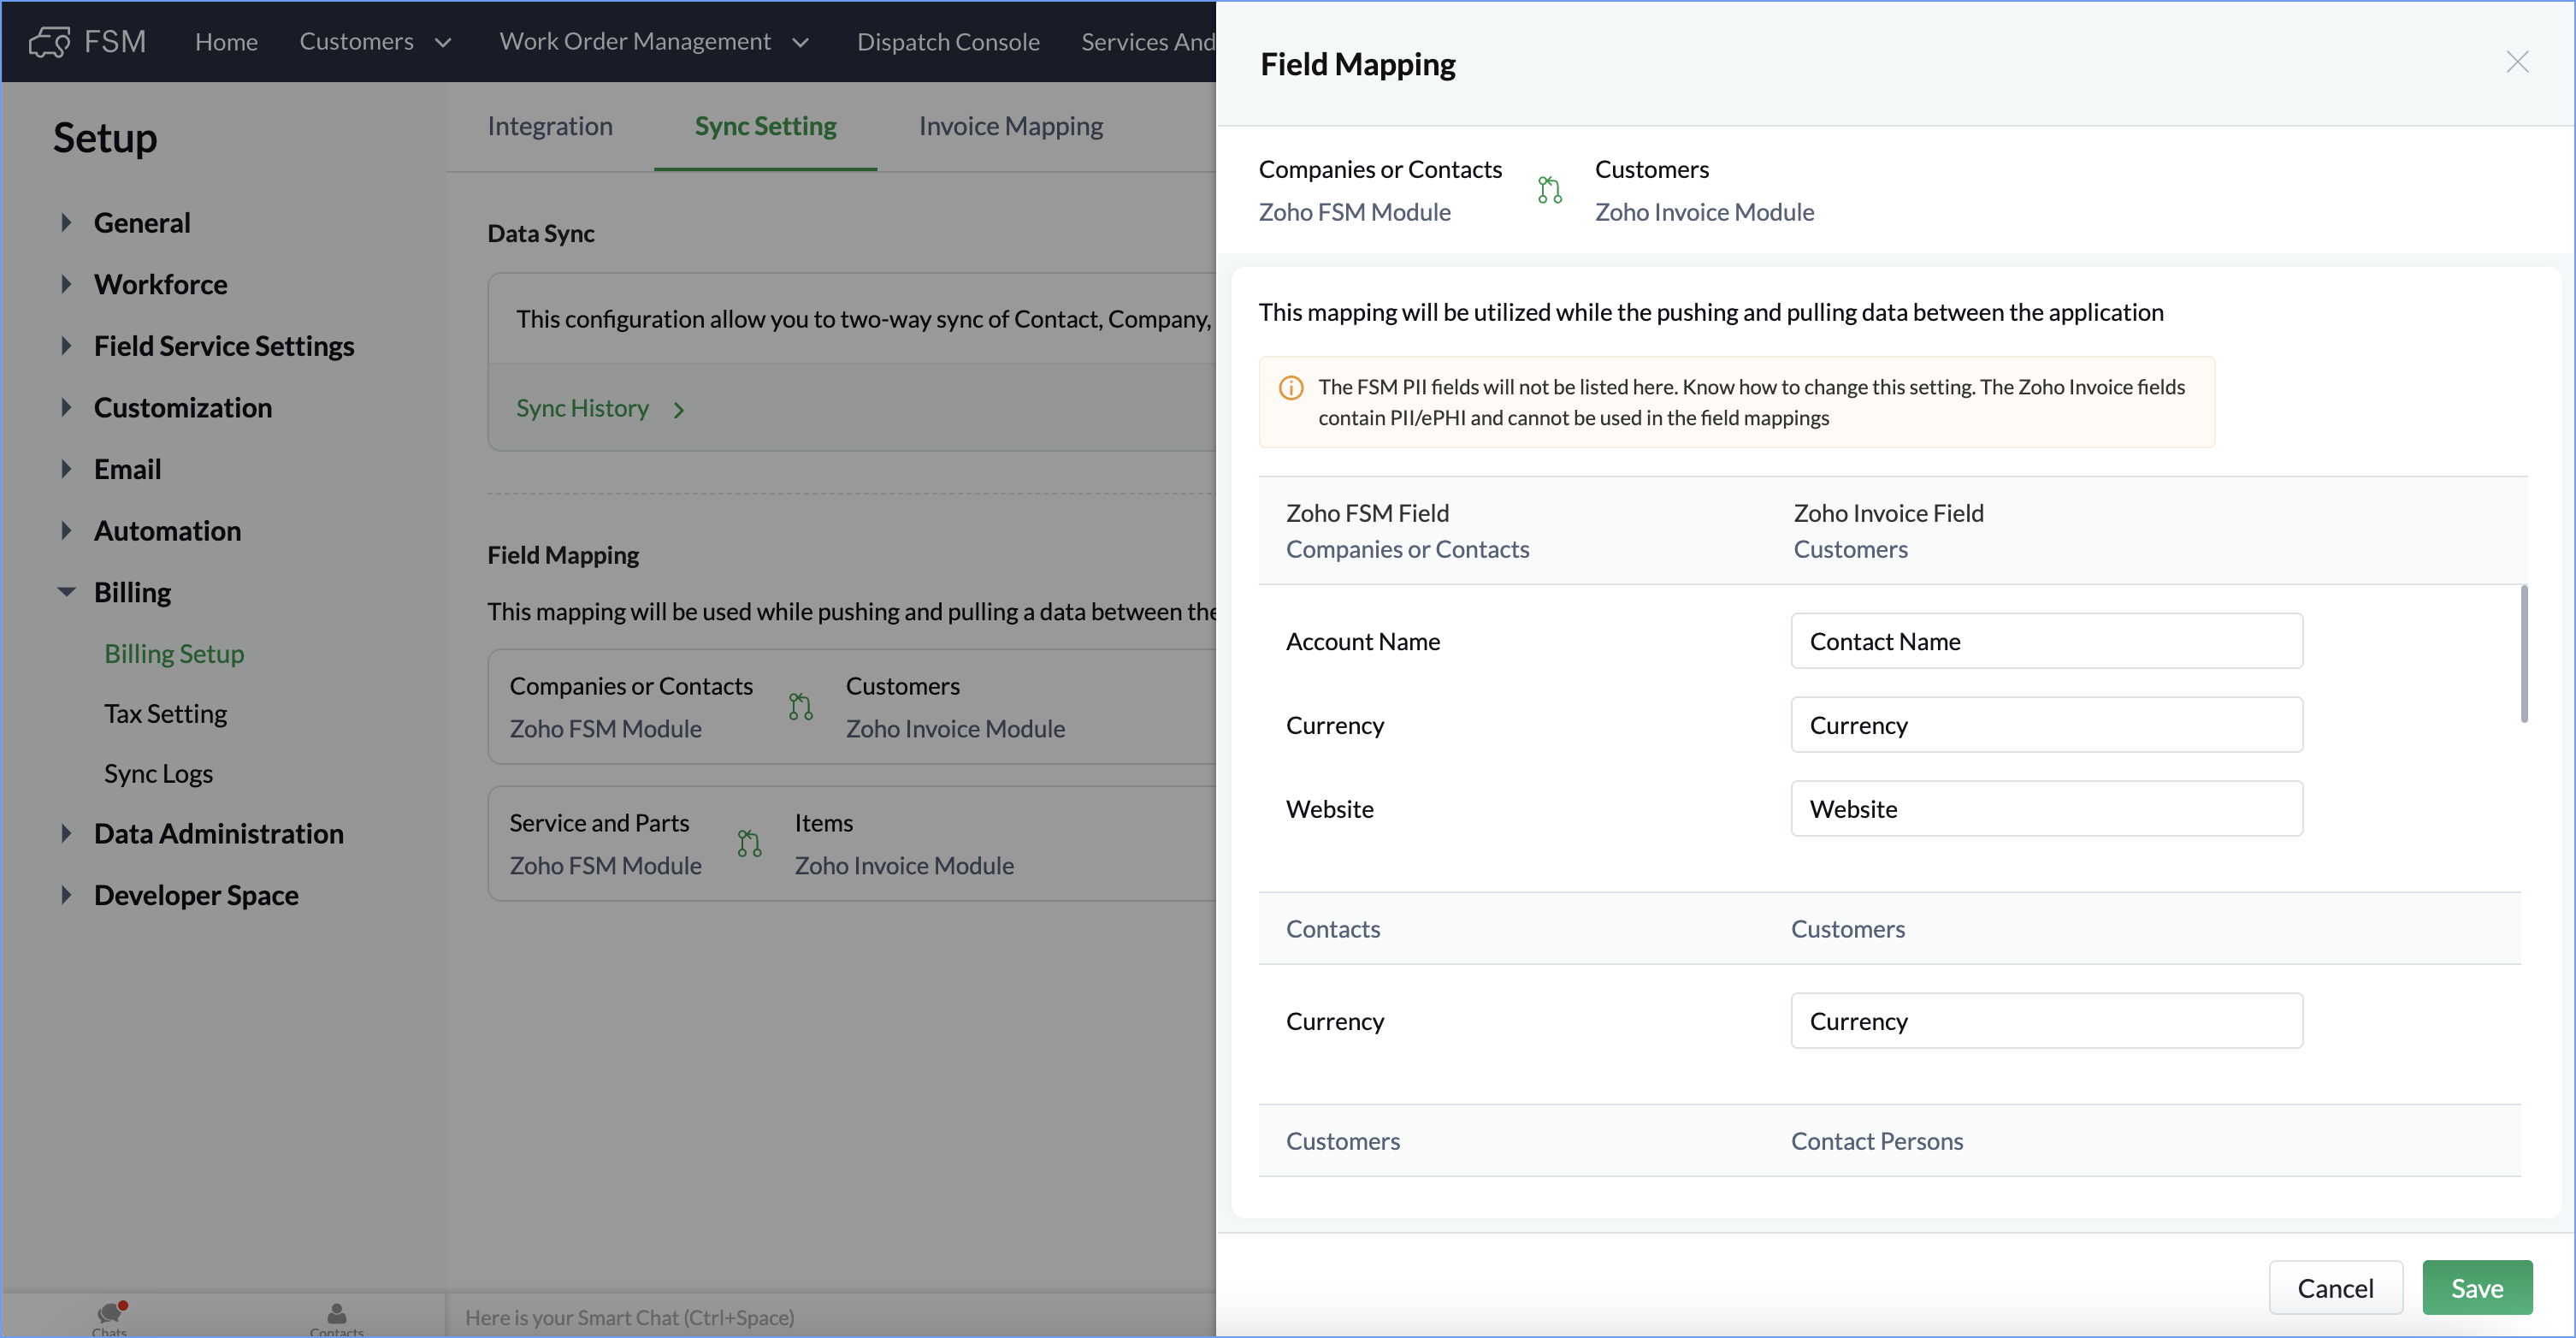2576x1338 pixels.
Task: Click the sync icon in panel header
Action: [1549, 190]
